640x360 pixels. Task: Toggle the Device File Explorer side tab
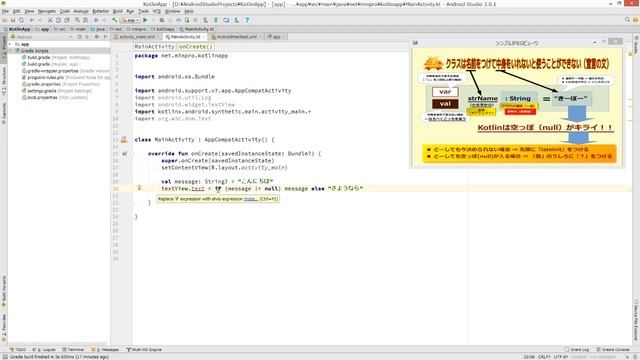click(636, 320)
